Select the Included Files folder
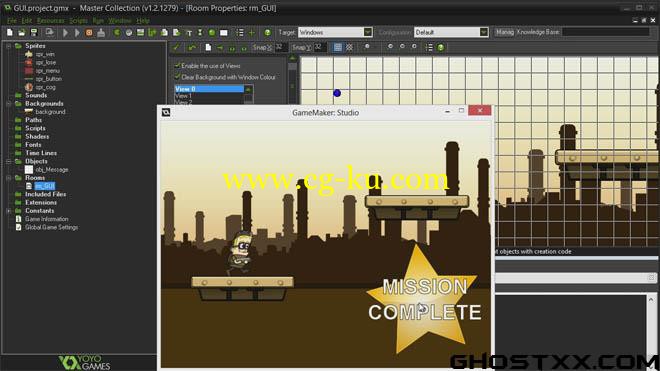The image size is (660, 371). click(45, 194)
